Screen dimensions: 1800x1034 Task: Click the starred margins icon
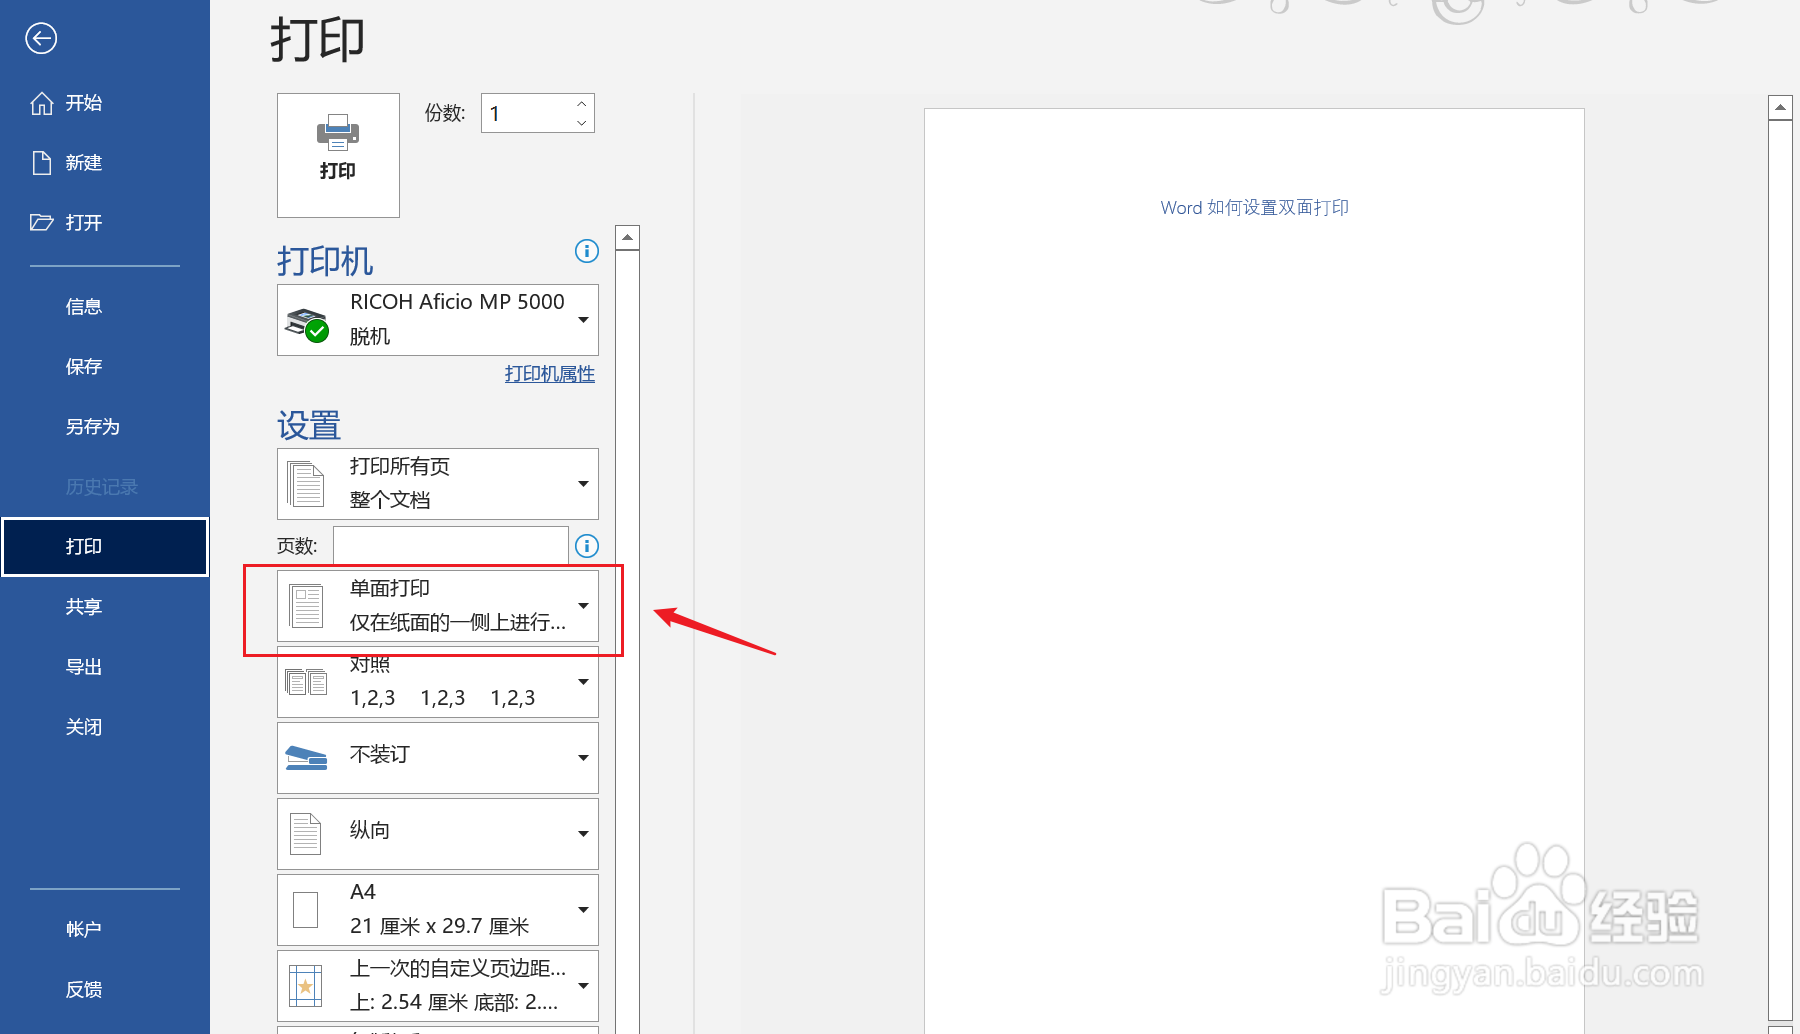tap(305, 986)
